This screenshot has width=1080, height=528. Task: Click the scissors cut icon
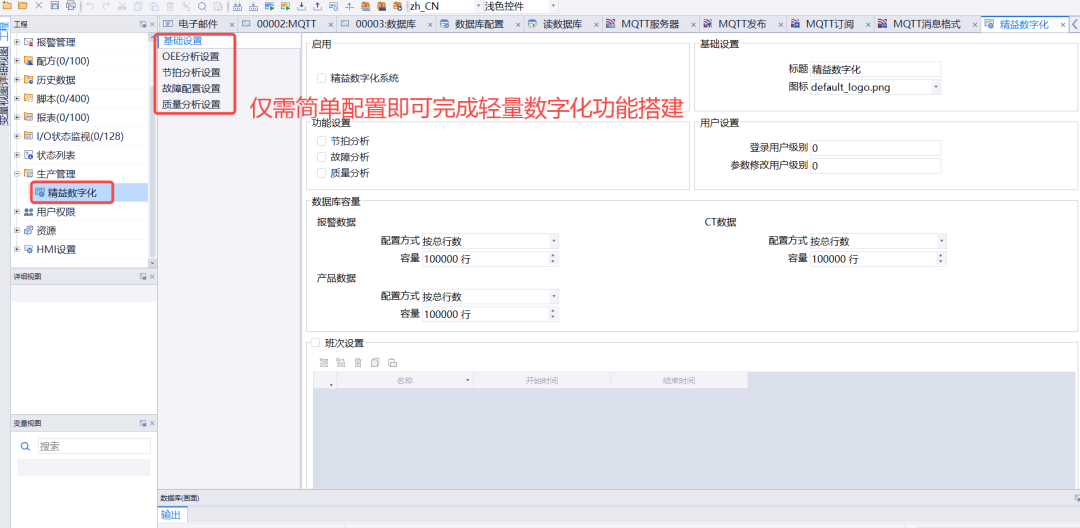[122, 6]
